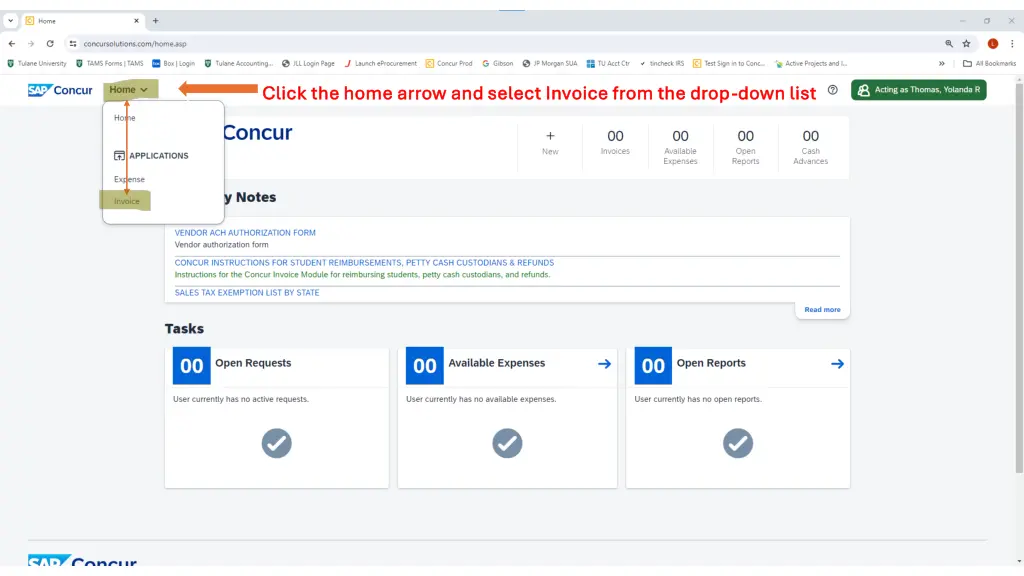The height and width of the screenshot is (576, 1024).
Task: Click the Open Requests checkmark icon
Action: pyautogui.click(x=277, y=443)
